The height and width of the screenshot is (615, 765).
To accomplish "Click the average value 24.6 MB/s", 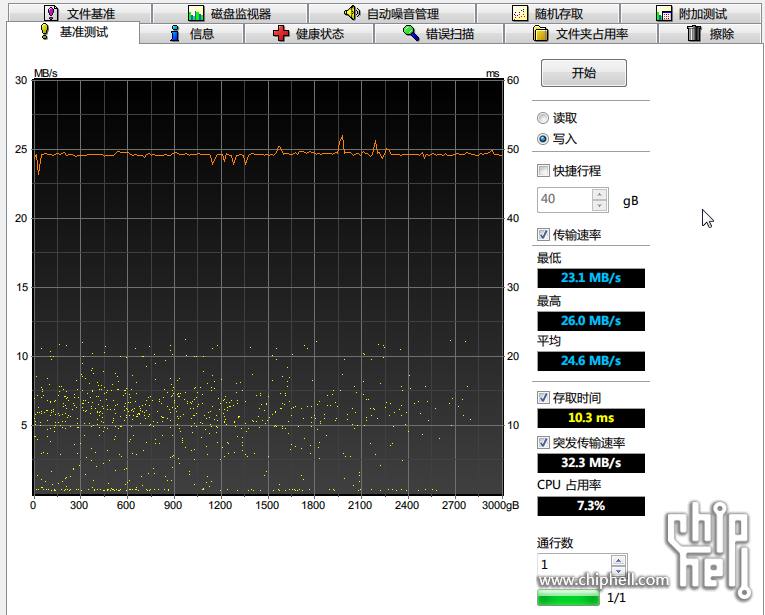I will click(591, 361).
